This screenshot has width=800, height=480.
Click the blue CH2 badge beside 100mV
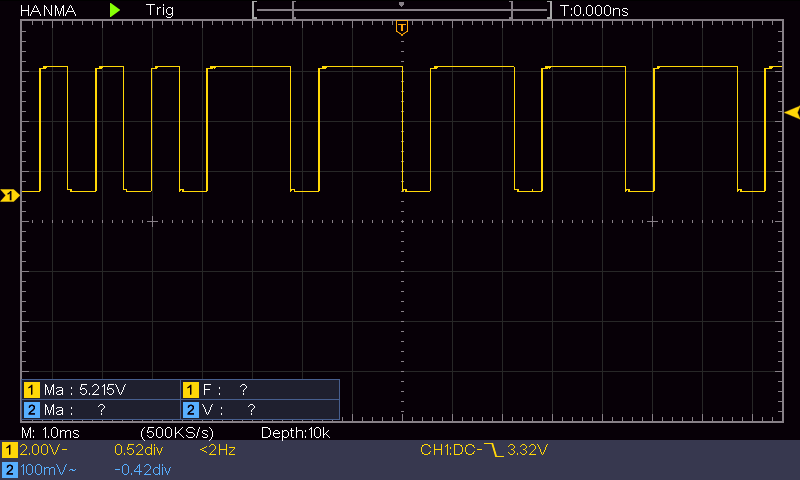(9, 469)
